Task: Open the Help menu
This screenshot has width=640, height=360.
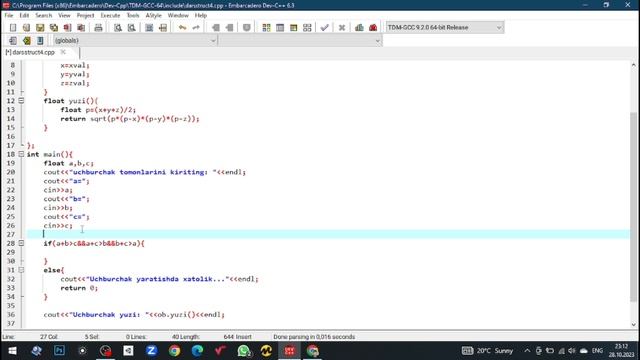Action: pyautogui.click(x=200, y=15)
